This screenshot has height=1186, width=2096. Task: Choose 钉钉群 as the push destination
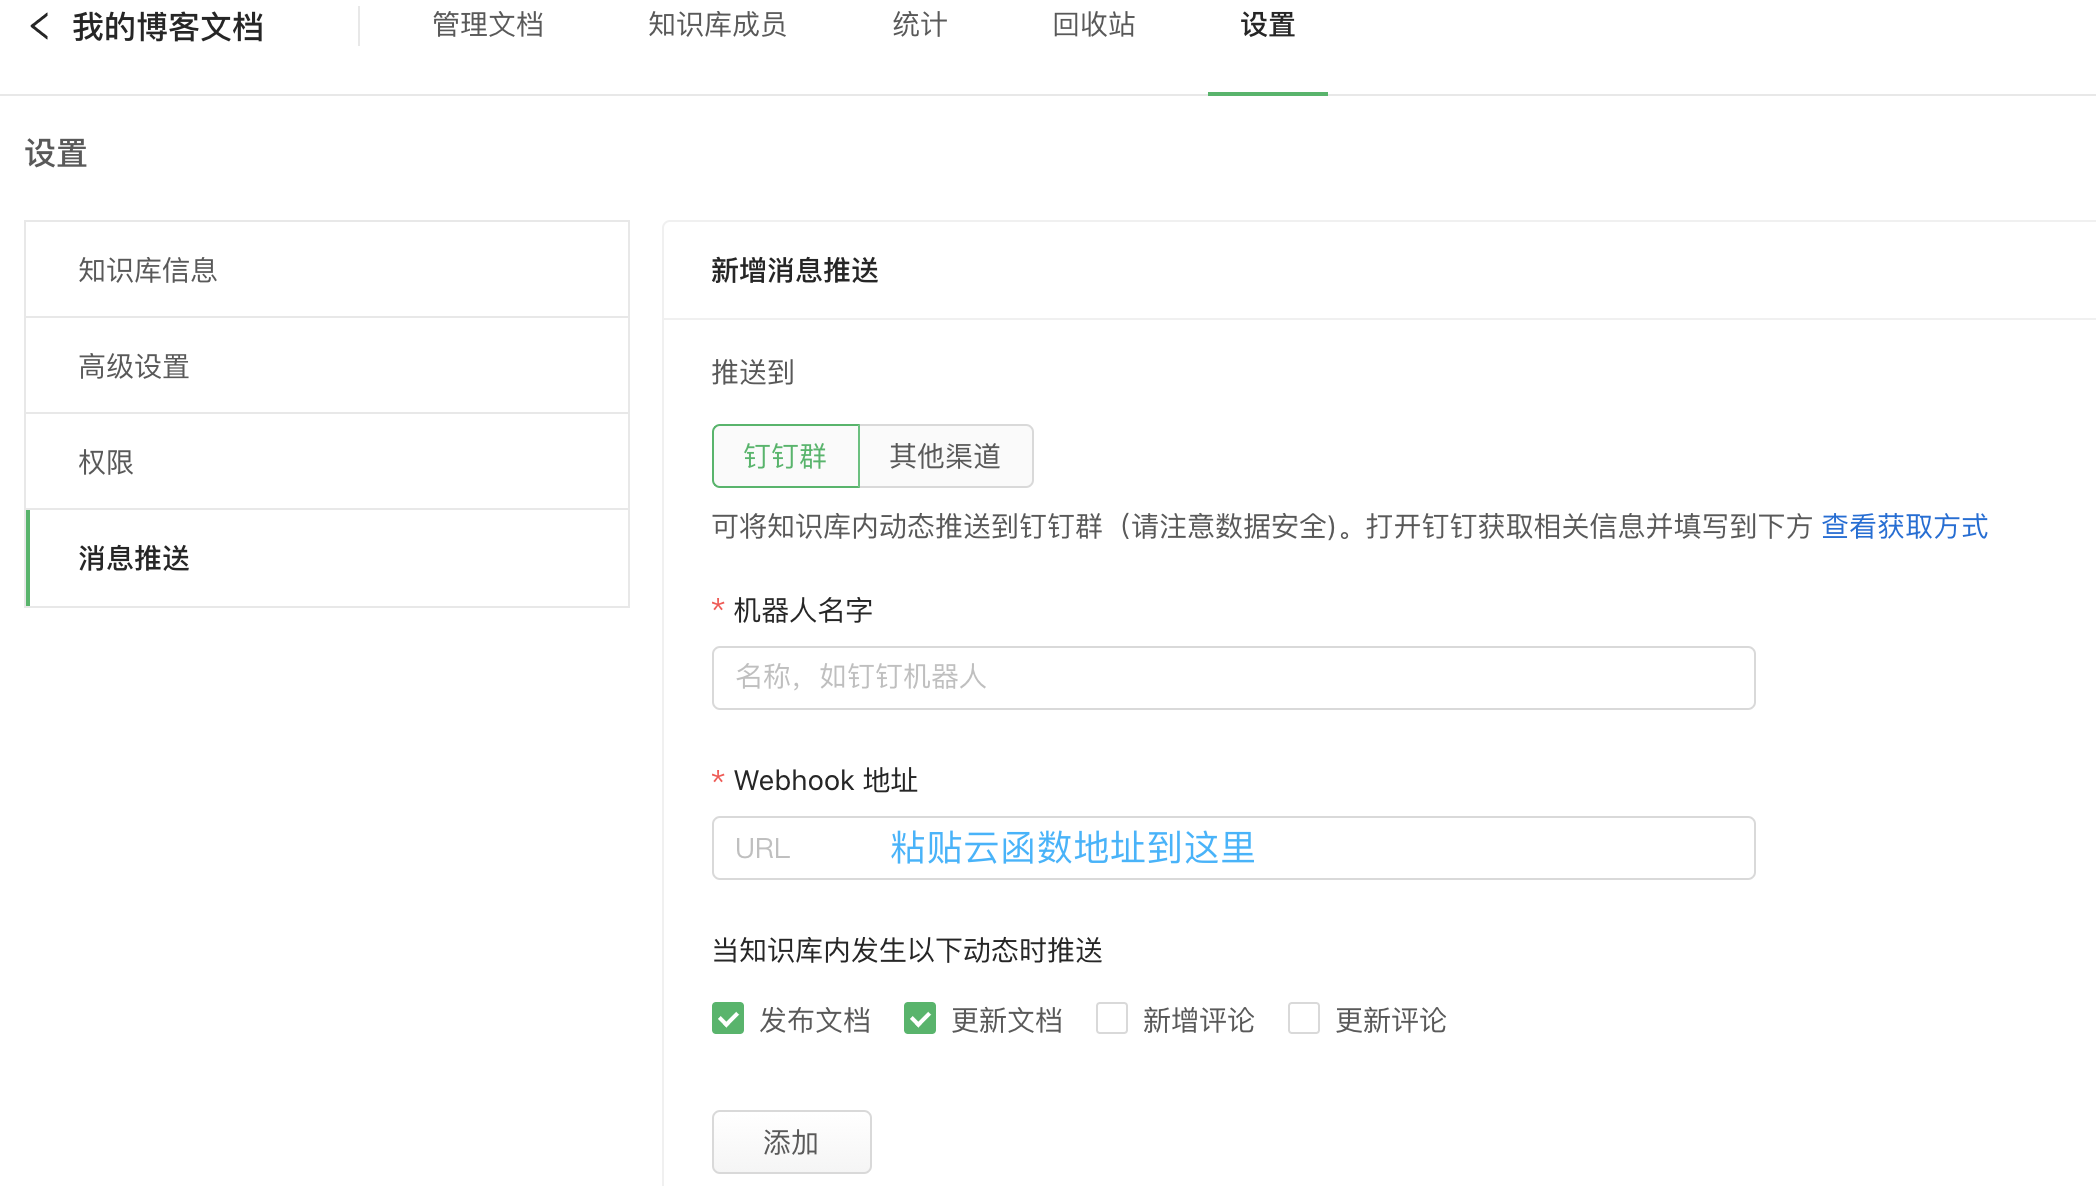pyautogui.click(x=785, y=456)
